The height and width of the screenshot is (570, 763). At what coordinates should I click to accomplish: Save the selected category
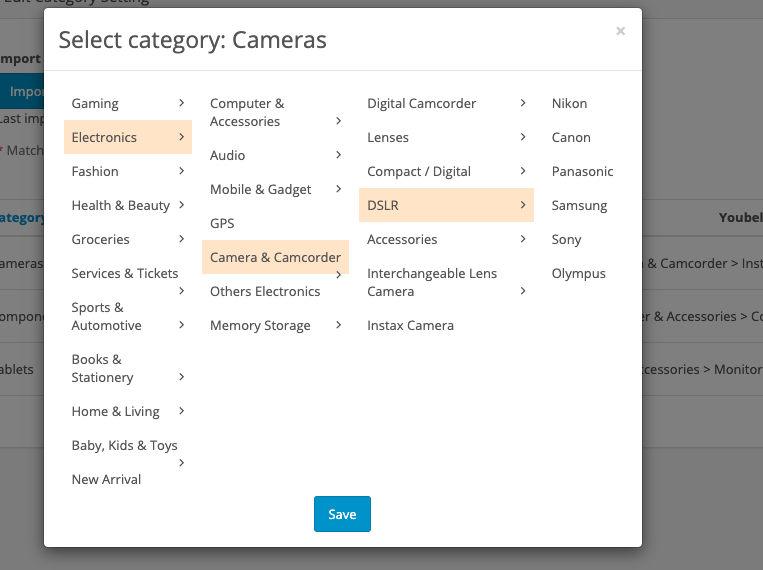click(x=342, y=514)
